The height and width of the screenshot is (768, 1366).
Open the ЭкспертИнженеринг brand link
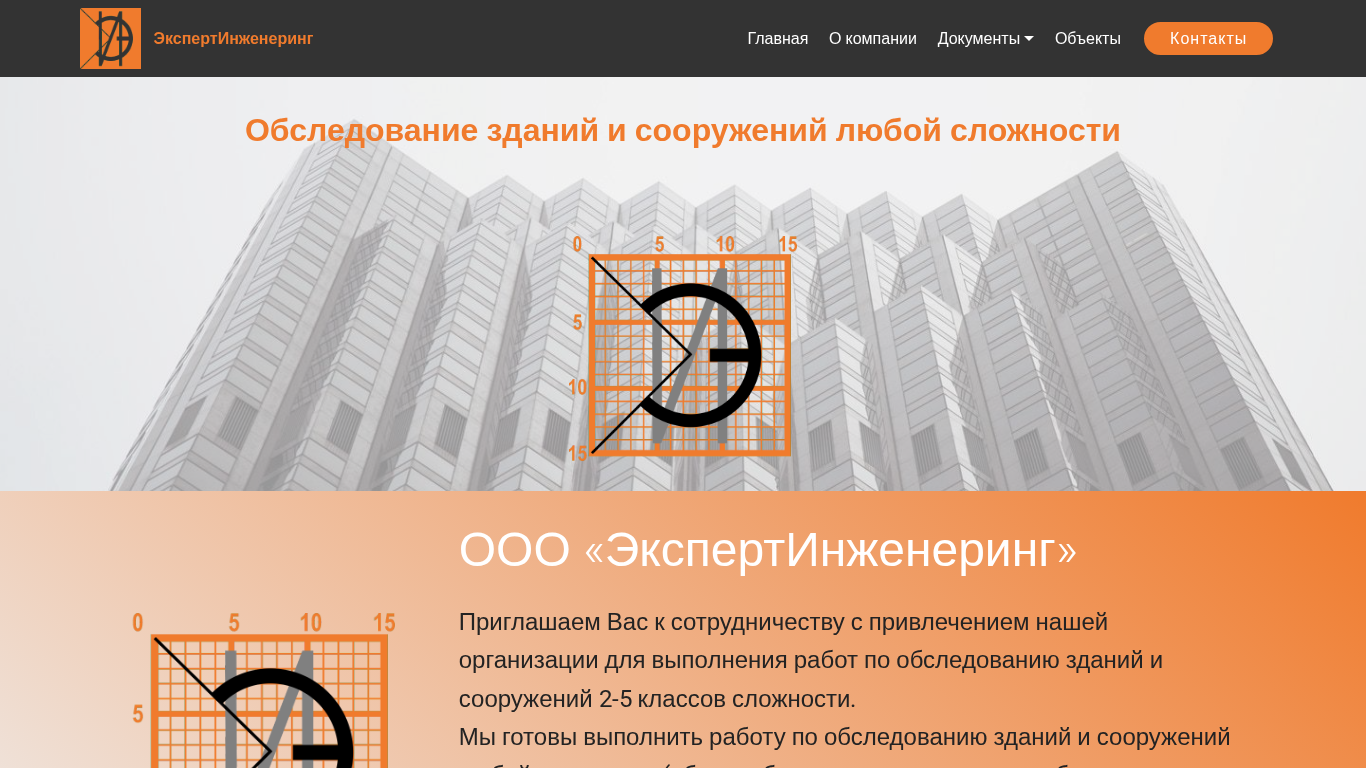point(233,38)
